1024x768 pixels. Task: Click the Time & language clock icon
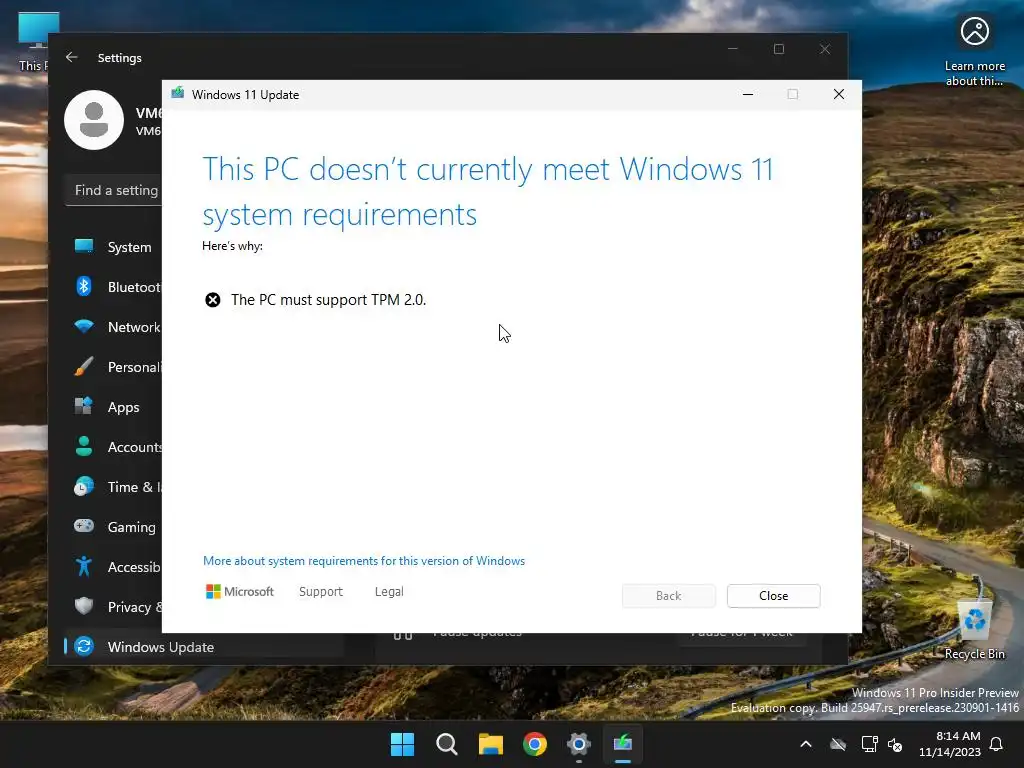point(84,487)
